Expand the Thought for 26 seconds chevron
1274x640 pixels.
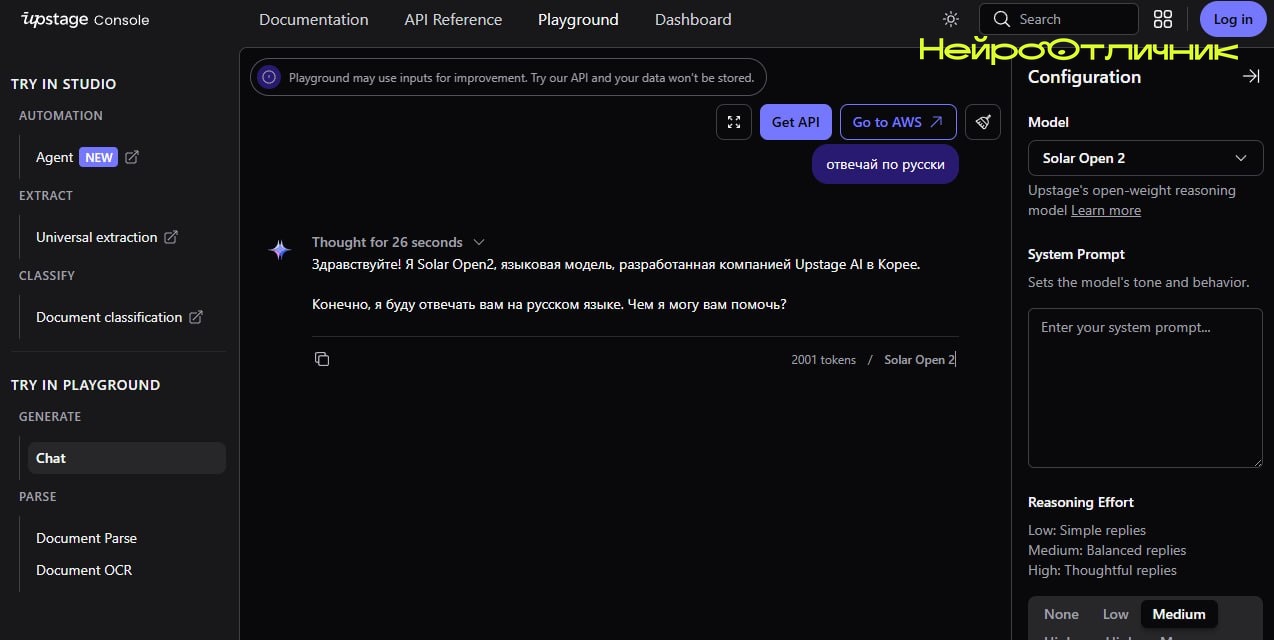pos(479,242)
